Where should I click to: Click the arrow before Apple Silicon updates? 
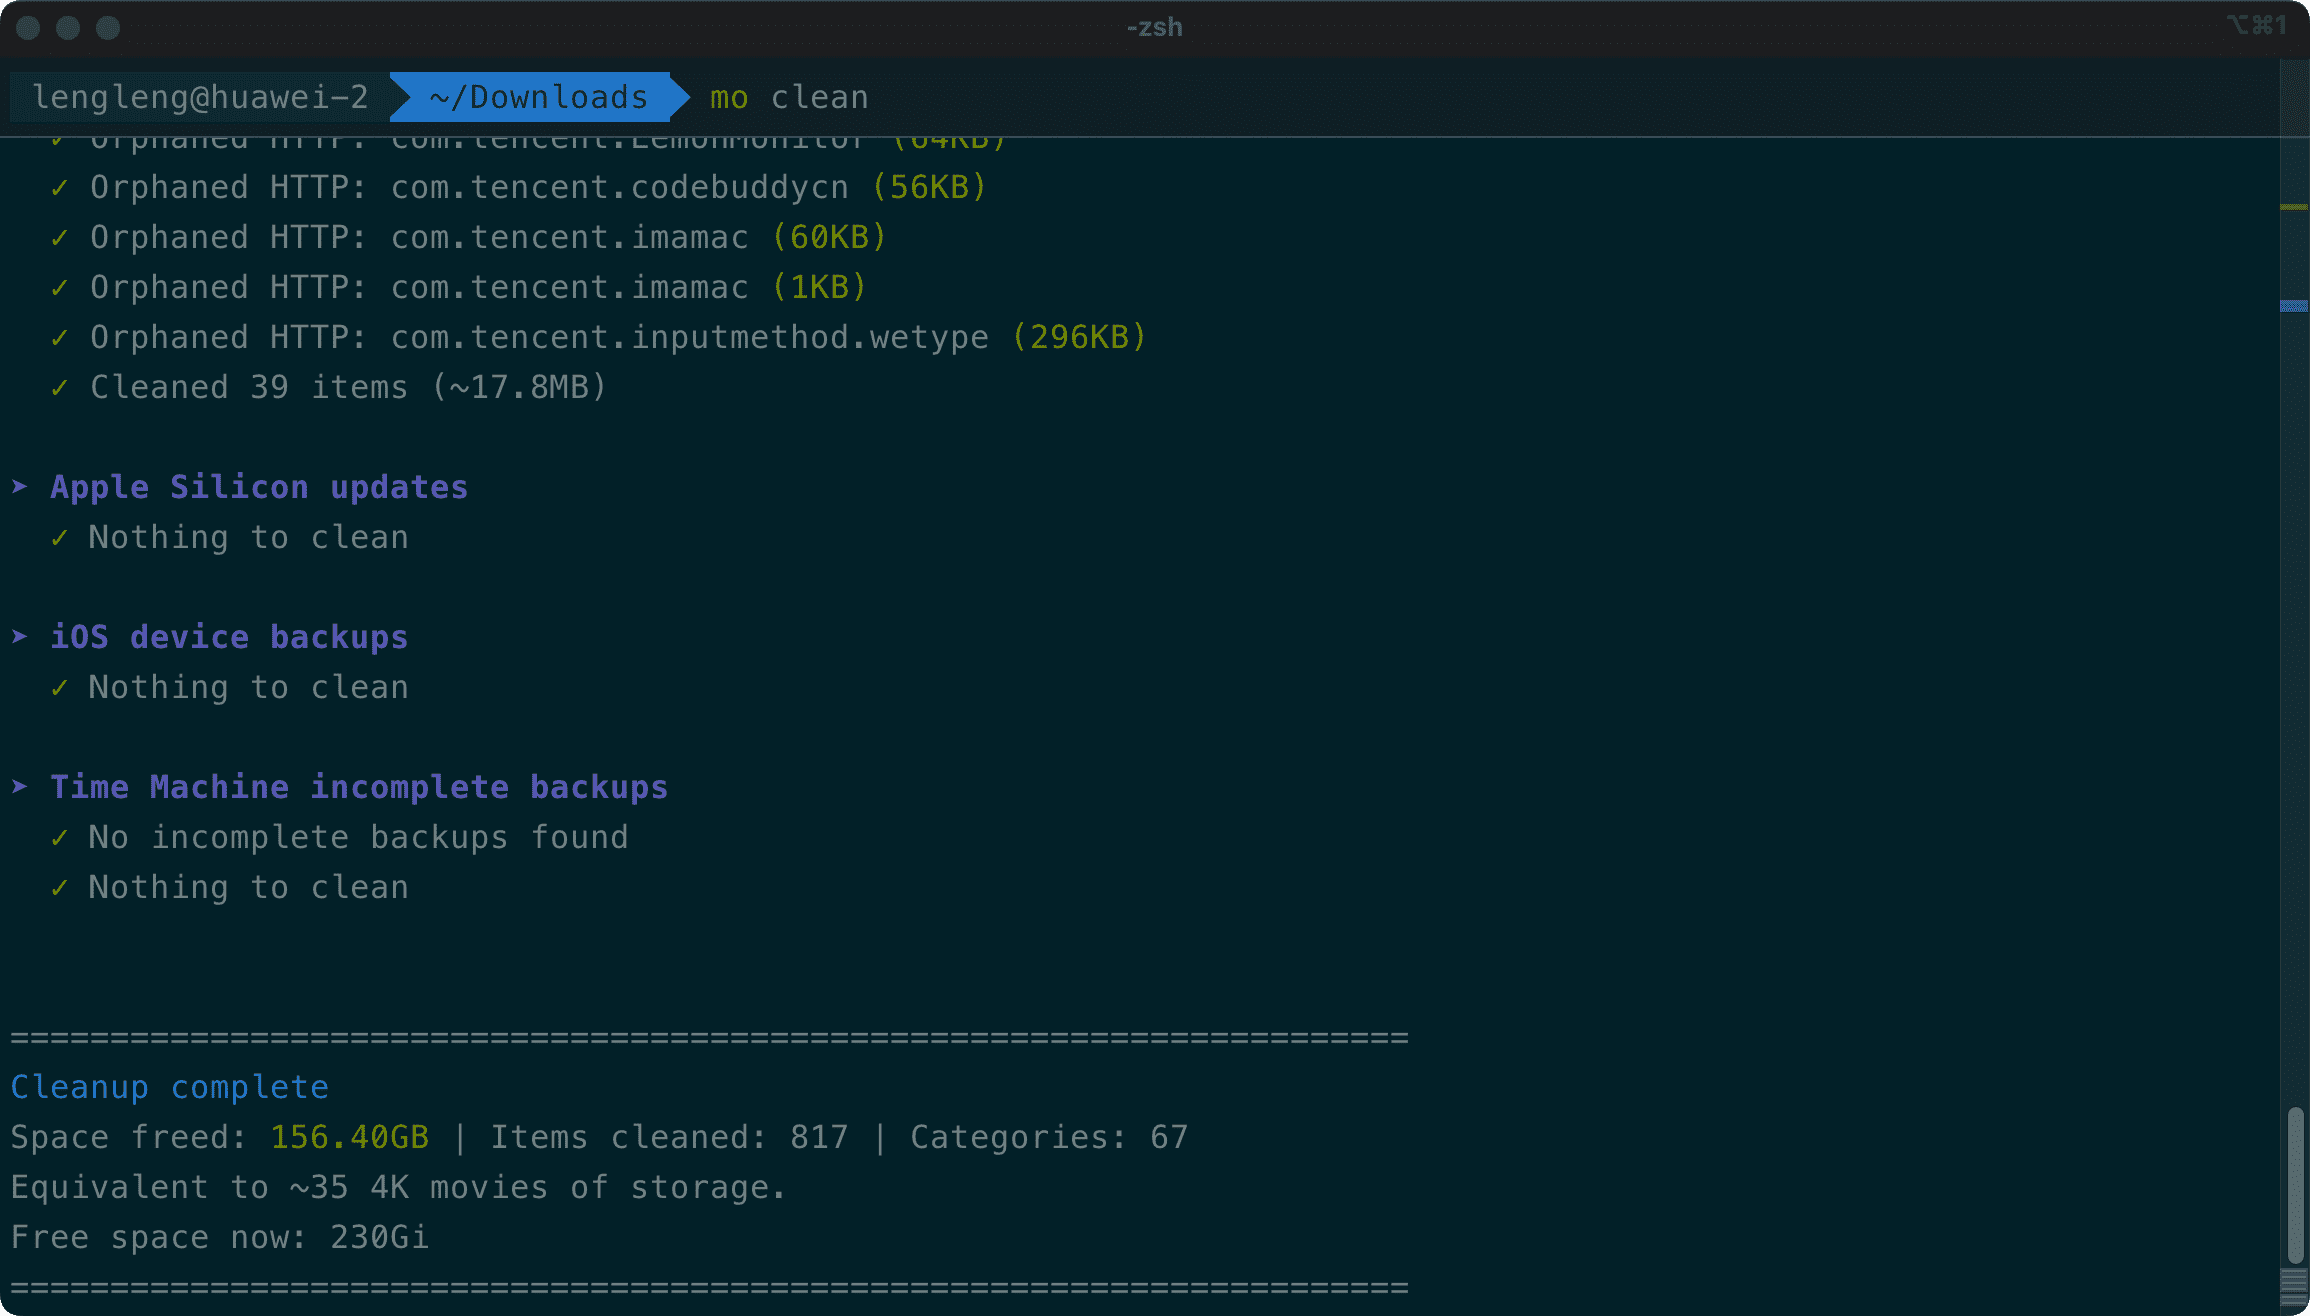point(20,487)
